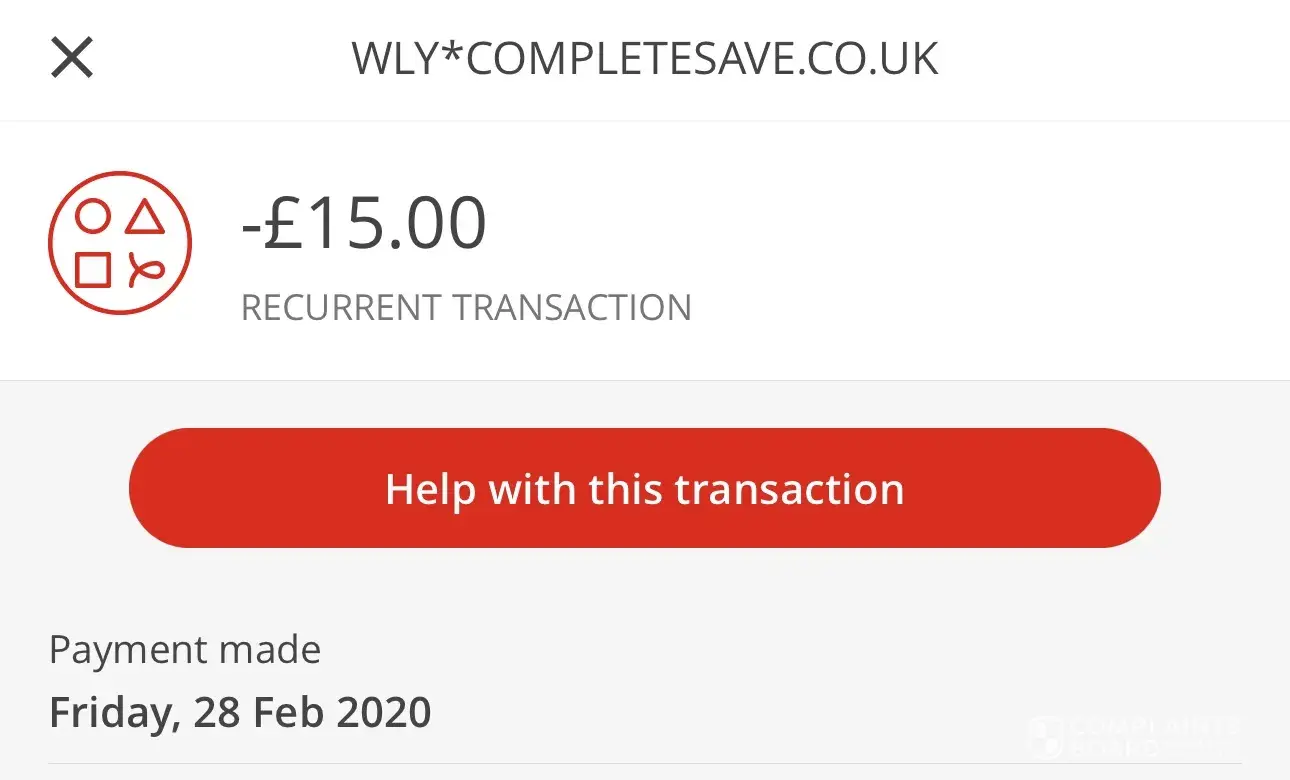1290x780 pixels.
Task: Tap the WLY*COMPLETESAVE.CO.UK merchant title
Action: (x=645, y=60)
